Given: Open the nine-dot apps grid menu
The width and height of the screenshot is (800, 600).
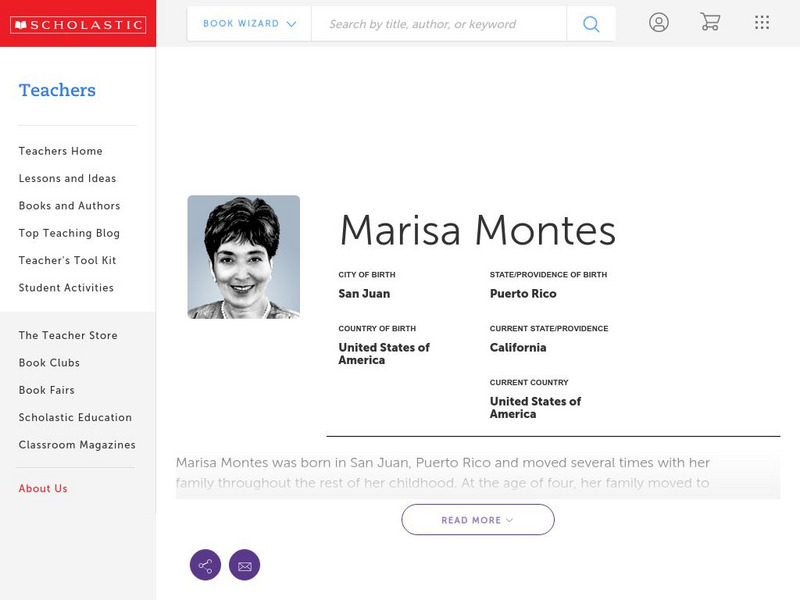Looking at the screenshot, I should click(x=762, y=22).
